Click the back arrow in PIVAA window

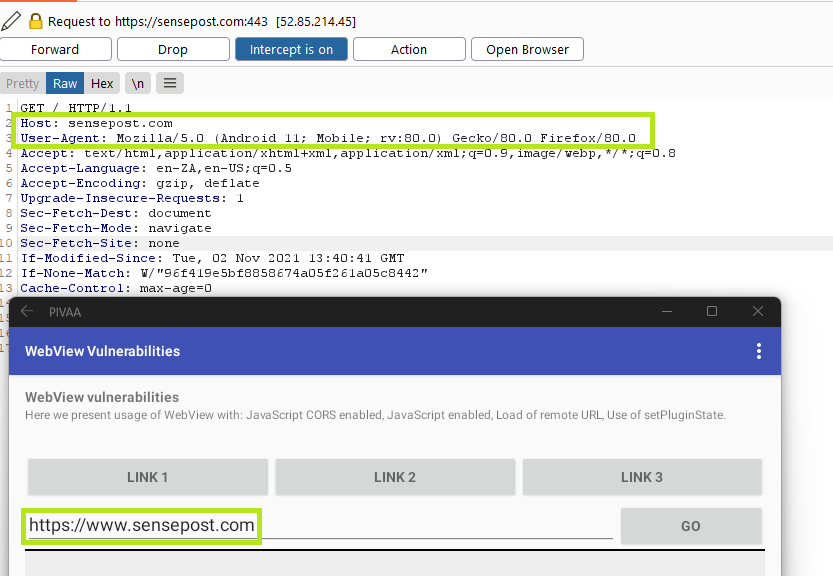27,311
